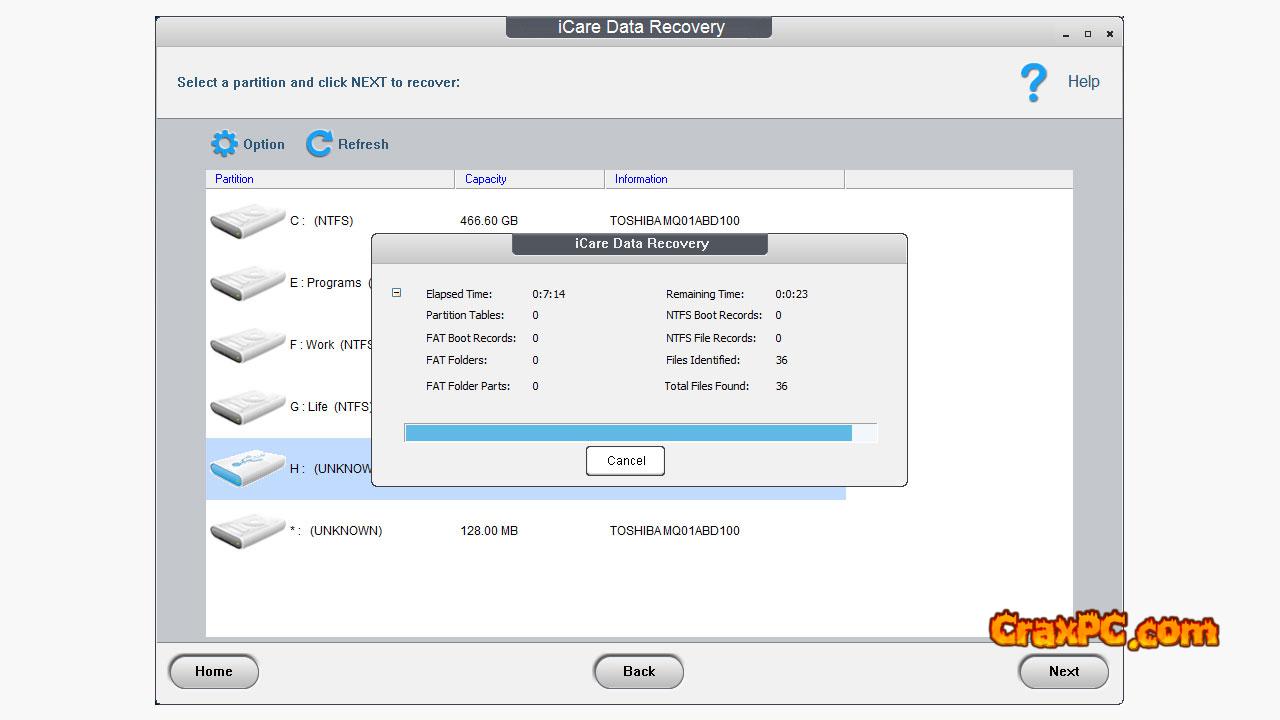The height and width of the screenshot is (720, 1280).
Task: Click the Information column header
Action: 724,179
